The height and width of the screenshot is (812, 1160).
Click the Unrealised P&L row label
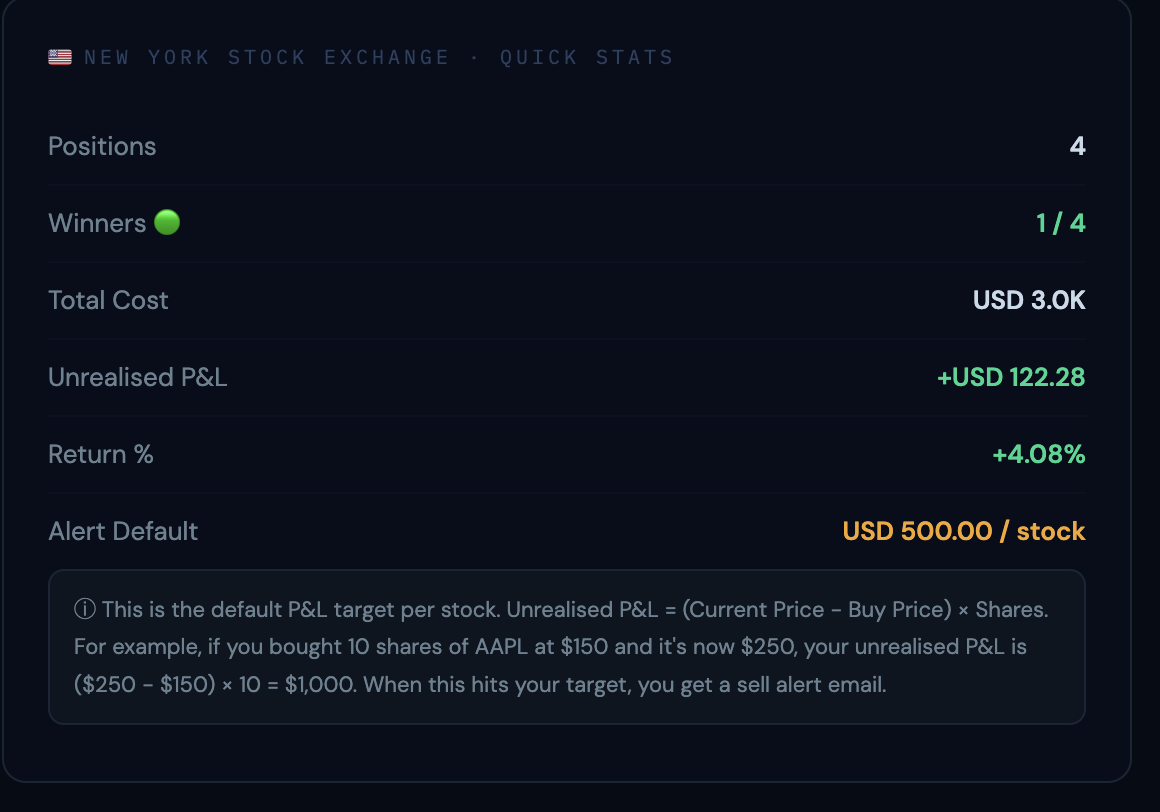tap(138, 377)
